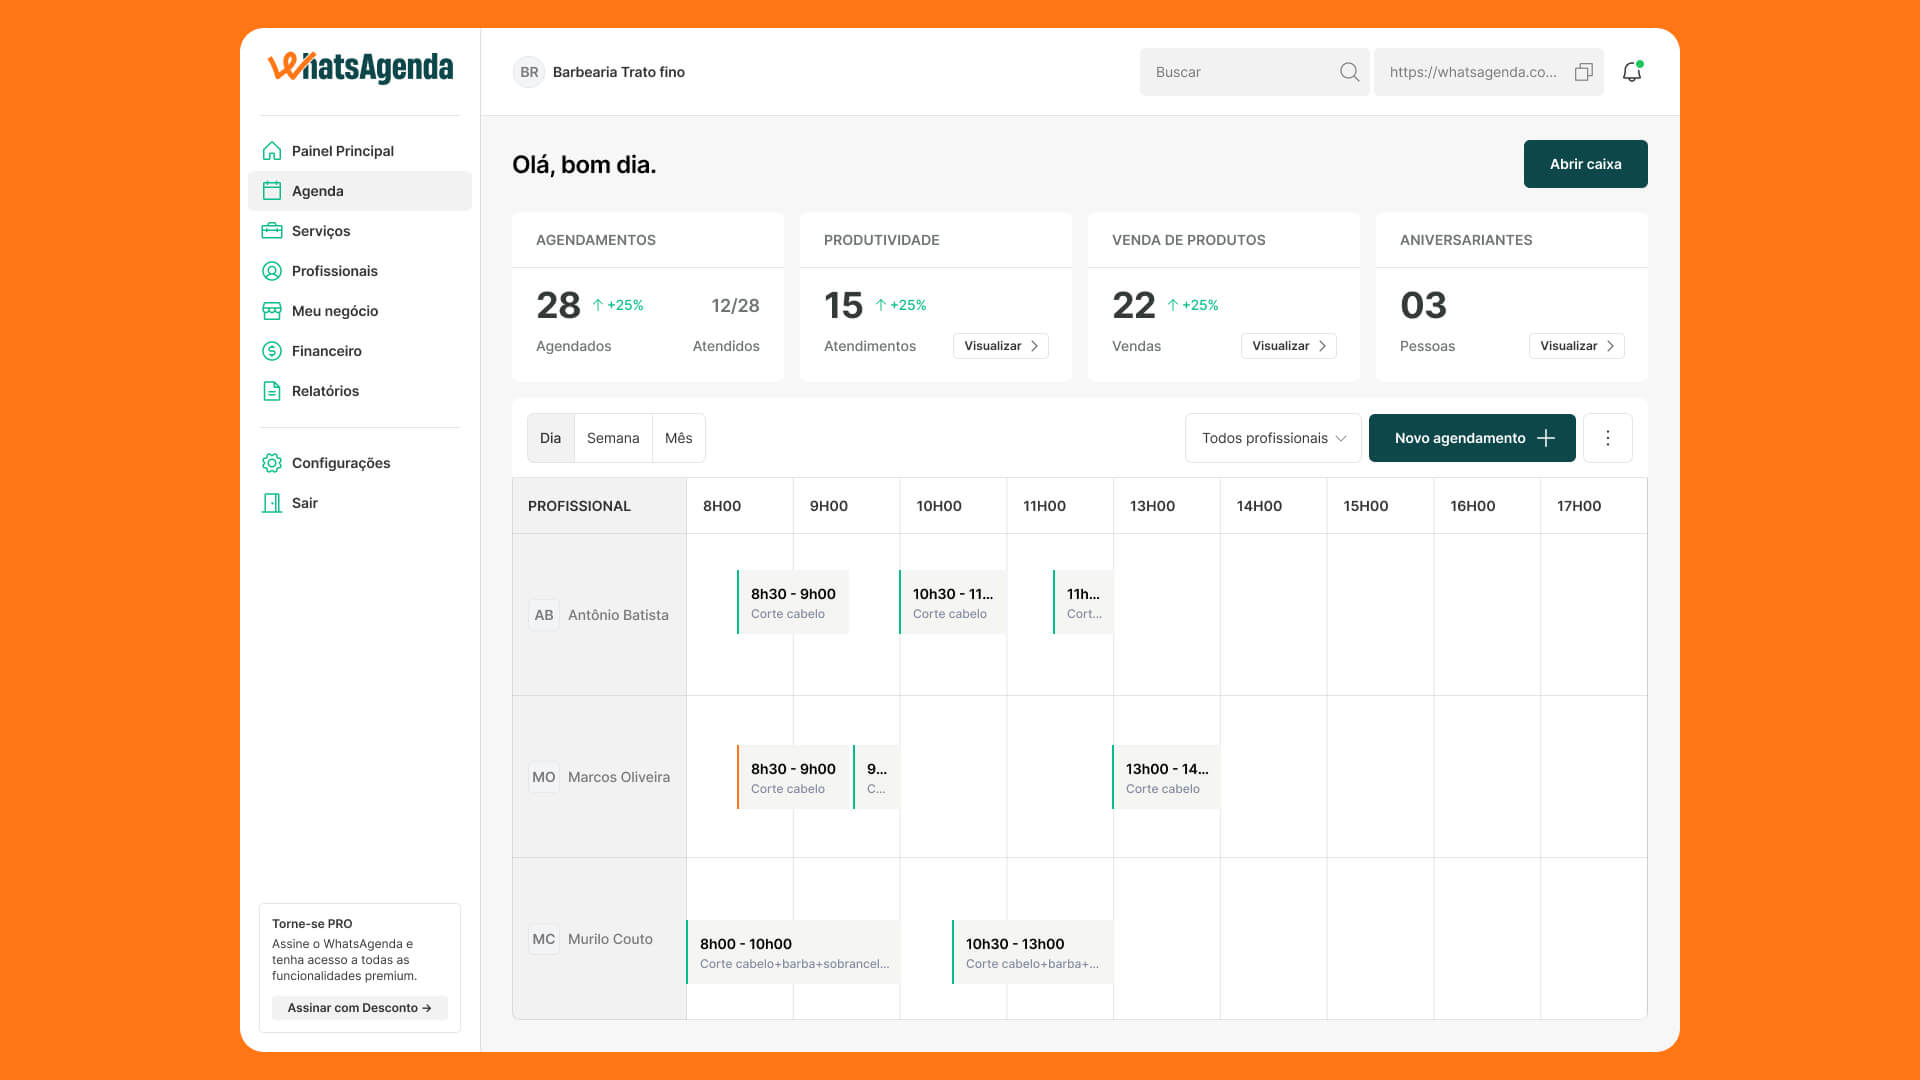This screenshot has width=1920, height=1080.
Task: Copy the whatsagenda link via the copy icon
Action: [x=1583, y=72]
